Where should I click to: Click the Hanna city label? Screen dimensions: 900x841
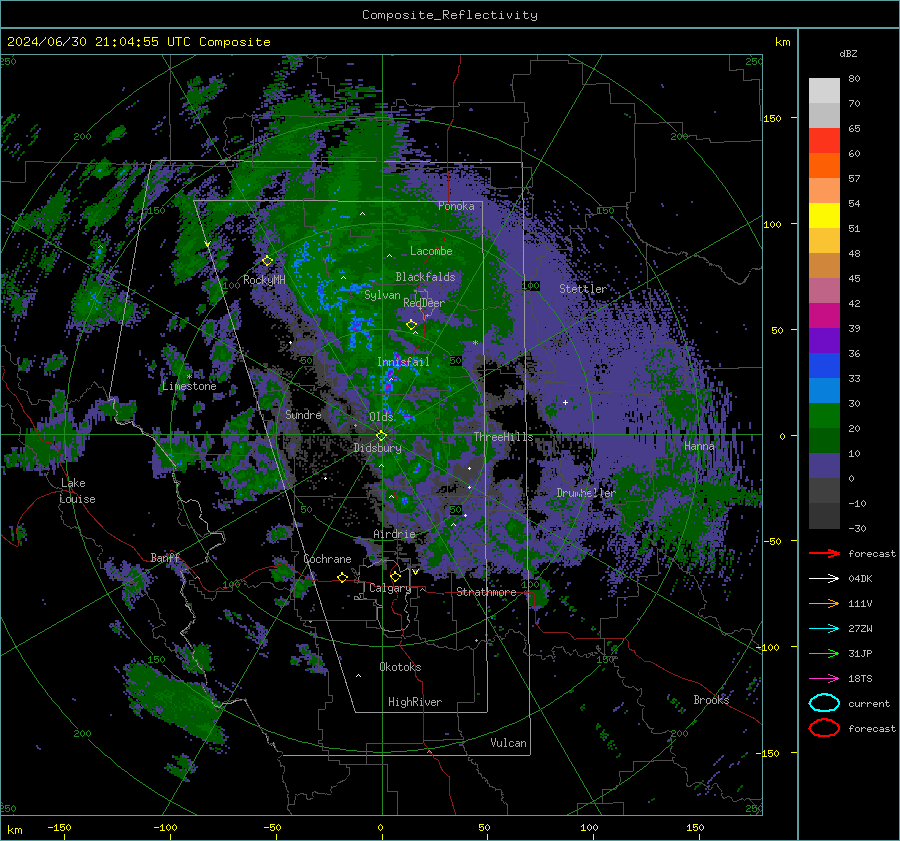click(699, 446)
